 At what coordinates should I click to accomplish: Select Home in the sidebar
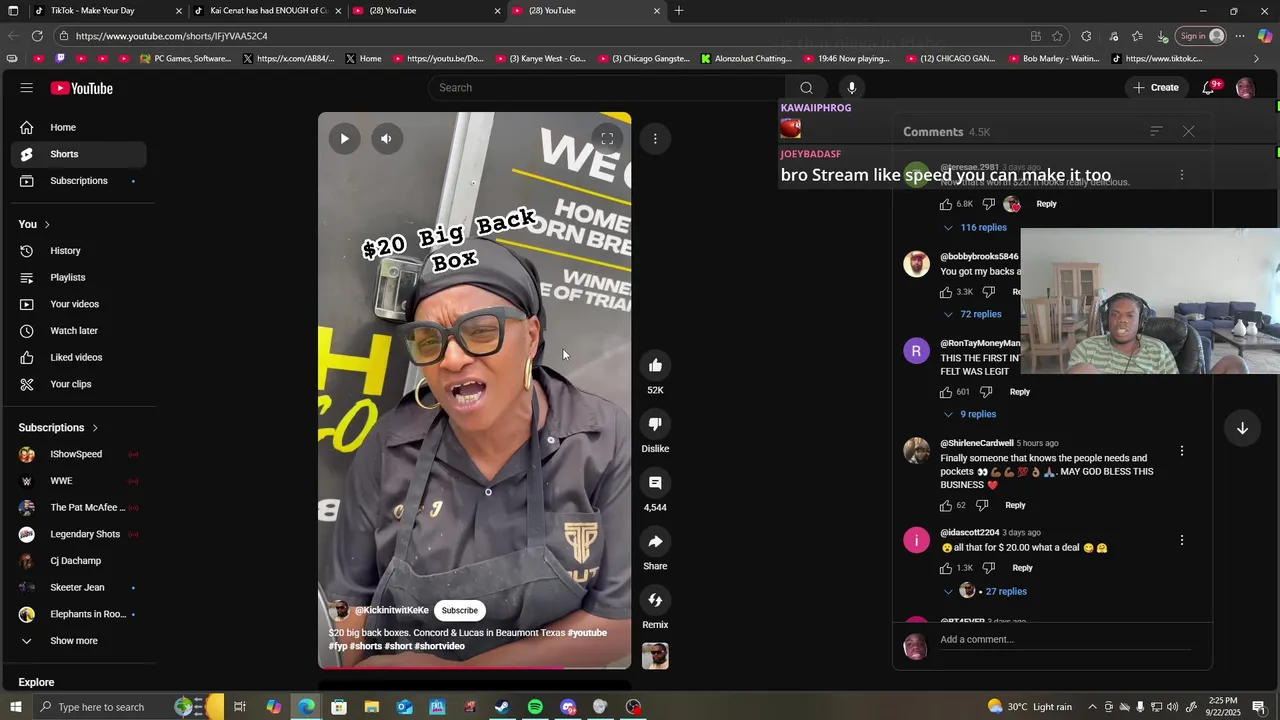(x=78, y=128)
